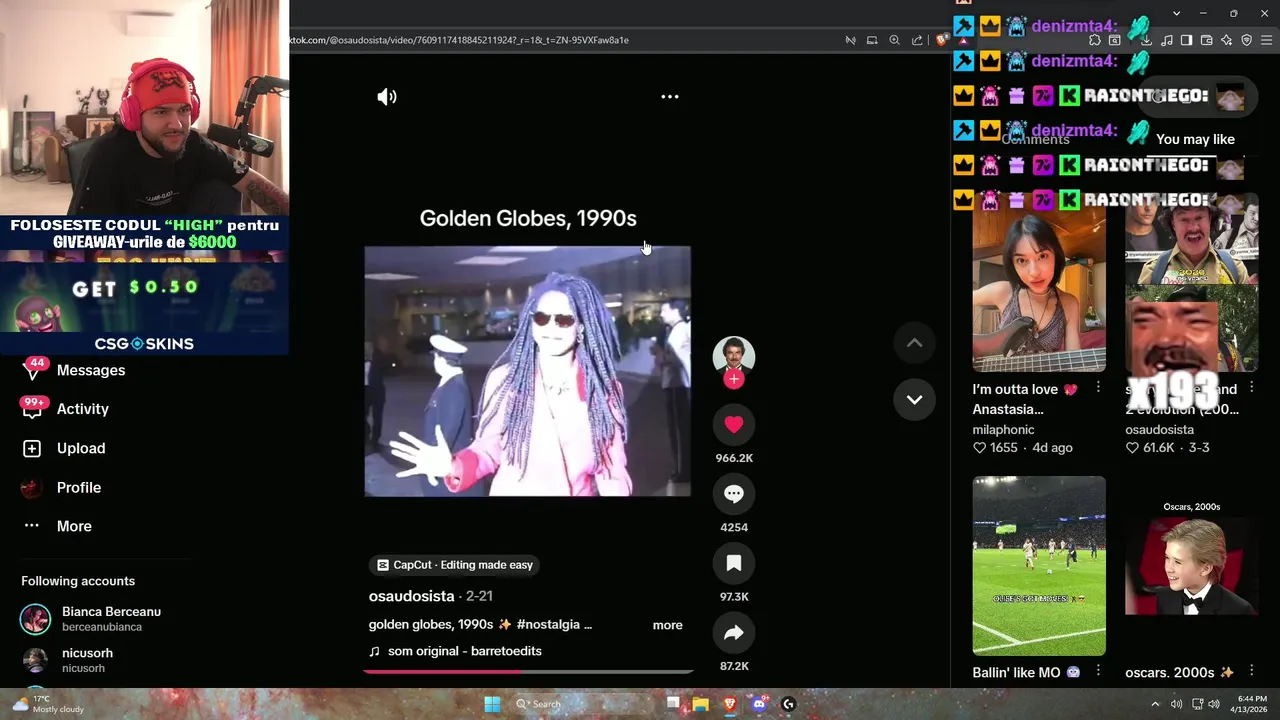Image resolution: width=1280 pixels, height=720 pixels.
Task: Open the browser downloads icon
Action: click(1146, 40)
